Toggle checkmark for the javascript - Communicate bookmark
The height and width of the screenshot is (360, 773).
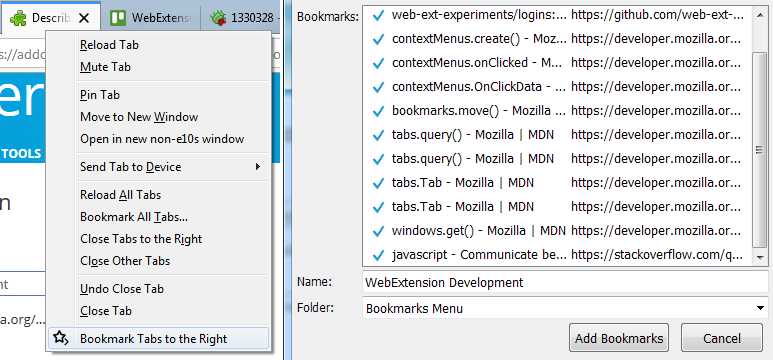click(x=379, y=255)
